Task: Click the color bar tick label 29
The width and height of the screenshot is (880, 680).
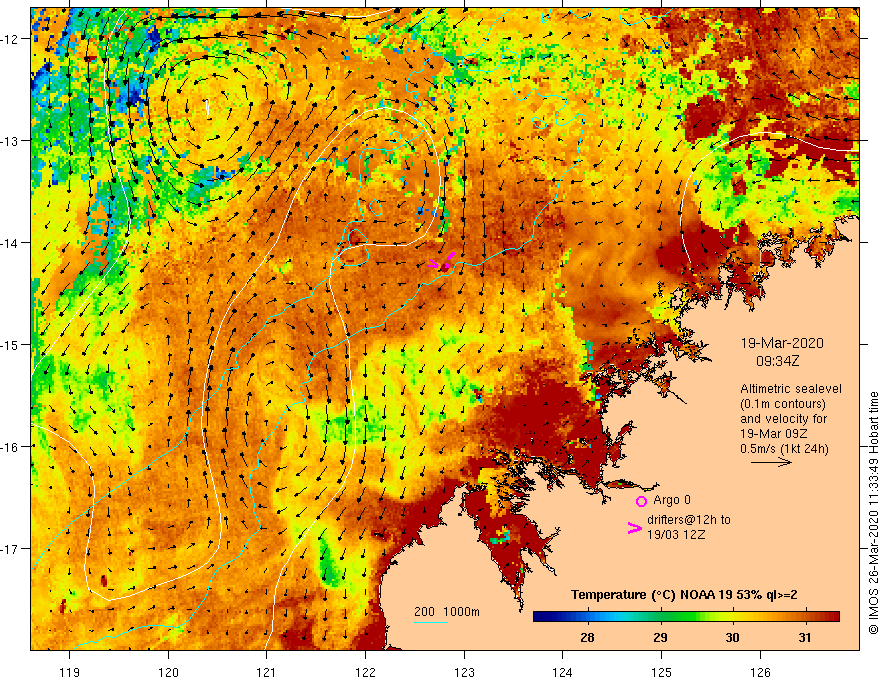Action: pos(661,638)
